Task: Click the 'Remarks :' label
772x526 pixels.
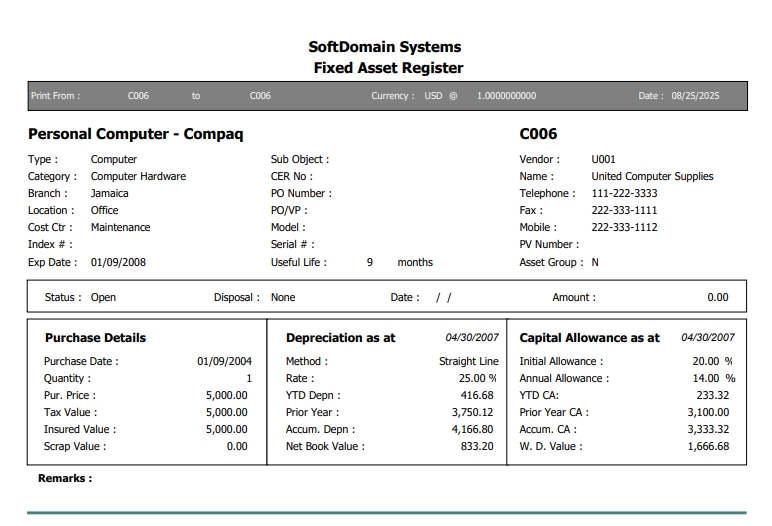Action: [x=65, y=478]
